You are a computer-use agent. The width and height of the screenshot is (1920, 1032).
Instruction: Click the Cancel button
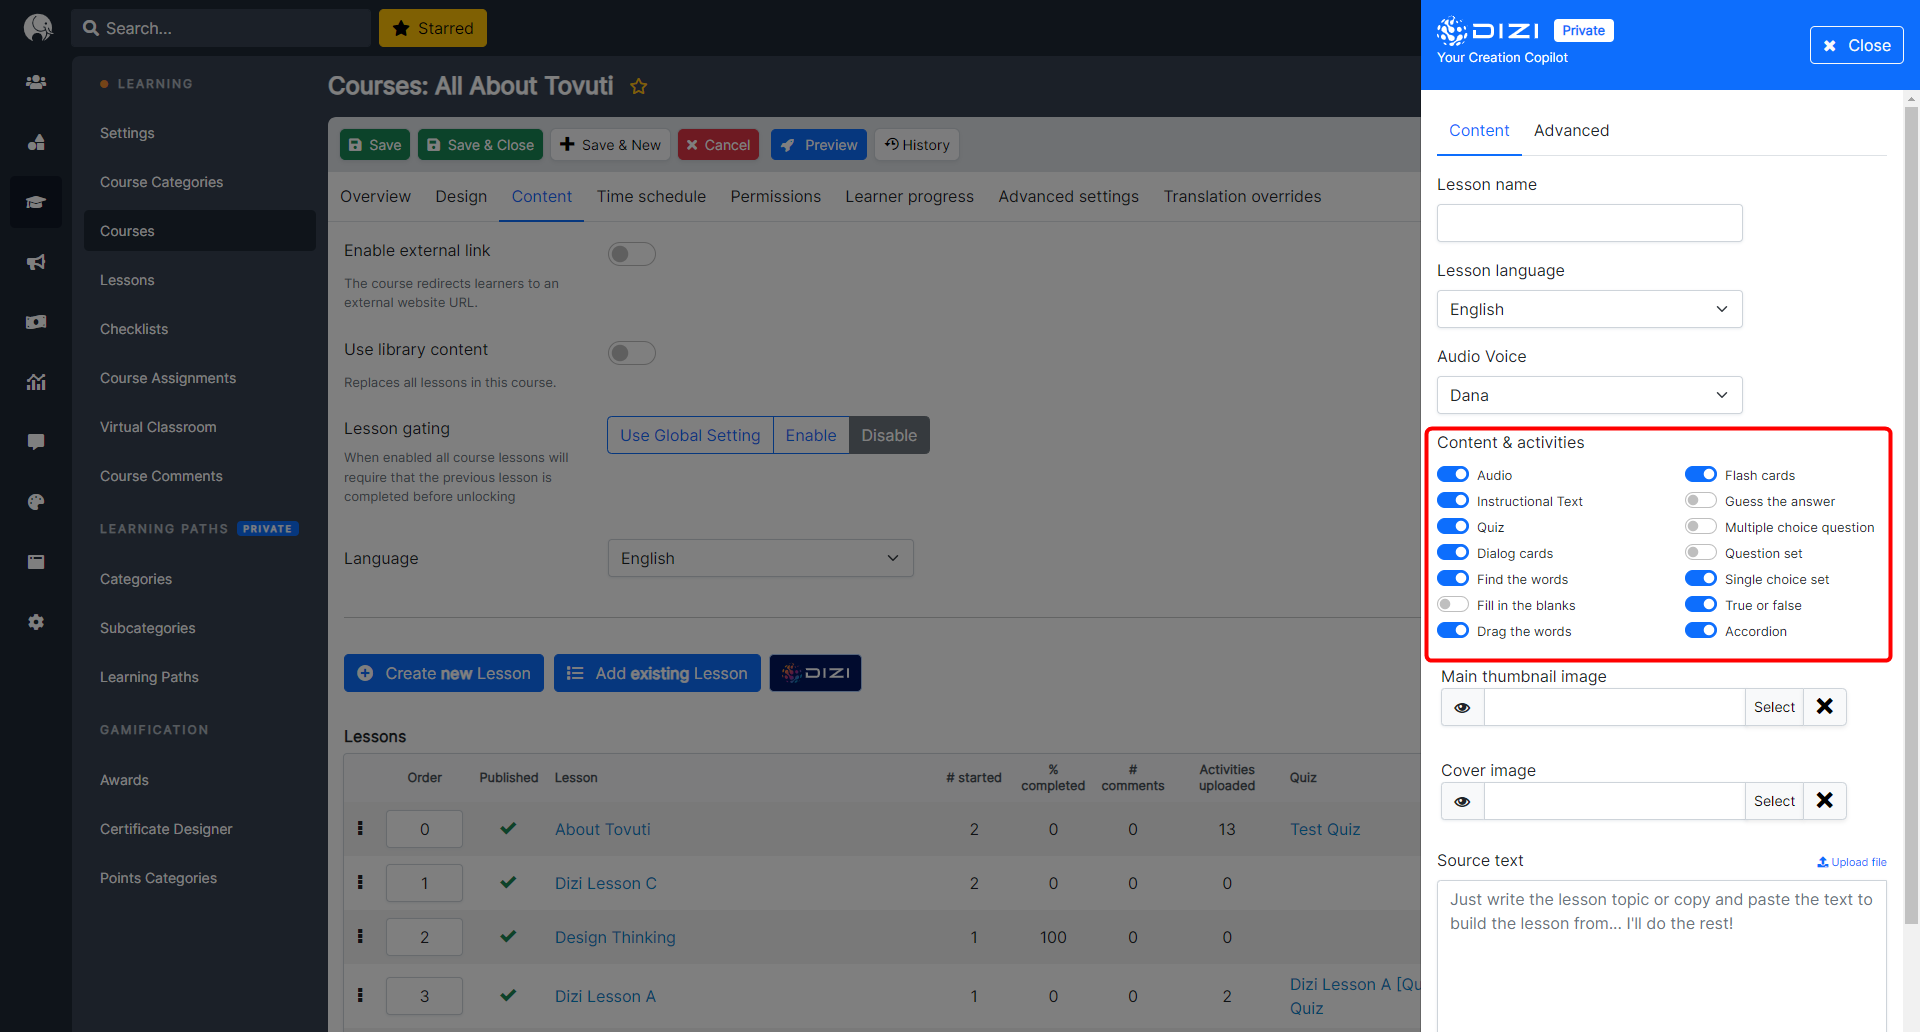click(718, 145)
